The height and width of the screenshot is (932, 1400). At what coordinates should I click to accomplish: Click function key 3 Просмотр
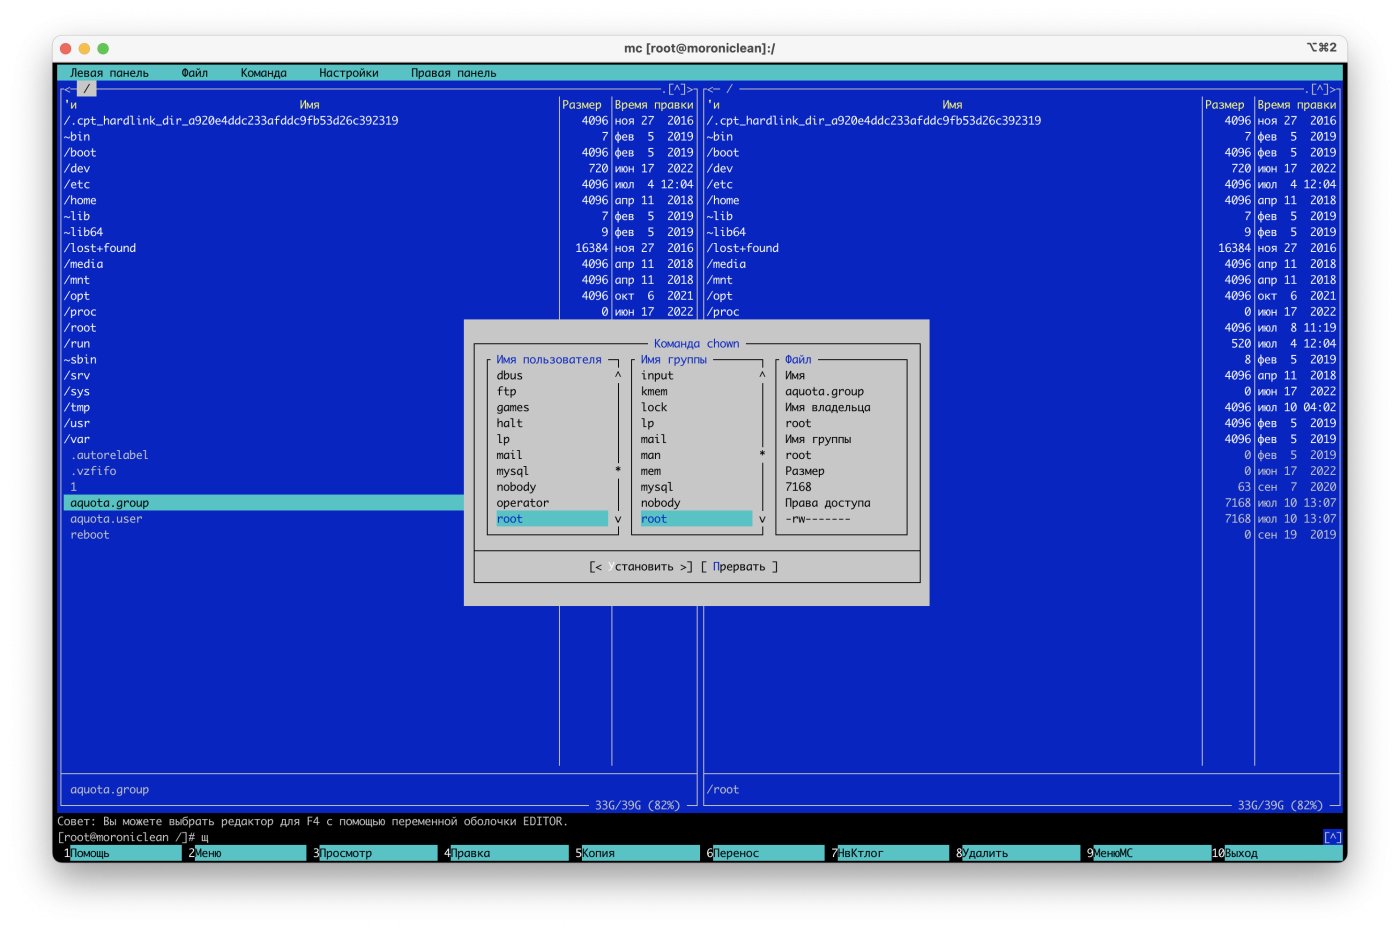376,853
